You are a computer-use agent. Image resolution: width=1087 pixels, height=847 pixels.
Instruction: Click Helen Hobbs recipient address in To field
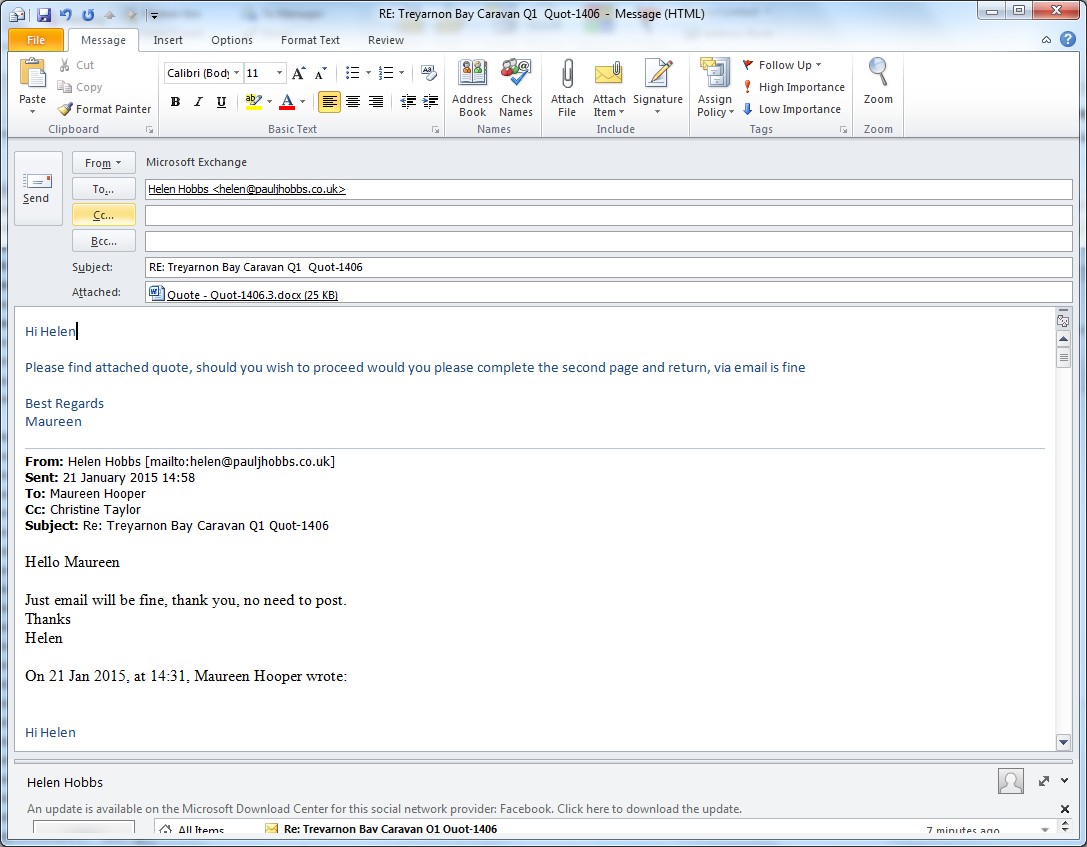[247, 189]
